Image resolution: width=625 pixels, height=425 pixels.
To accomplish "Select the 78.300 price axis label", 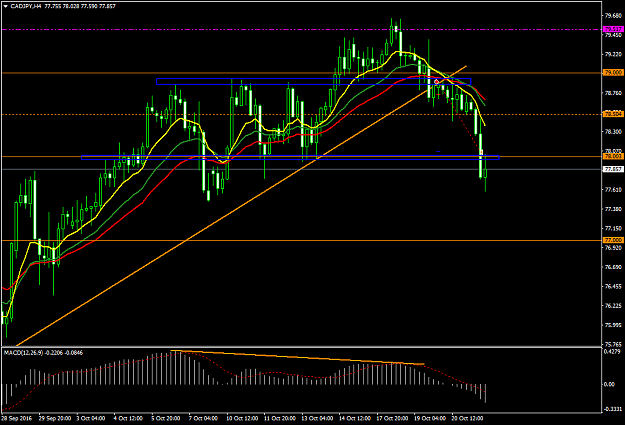I will (x=613, y=132).
